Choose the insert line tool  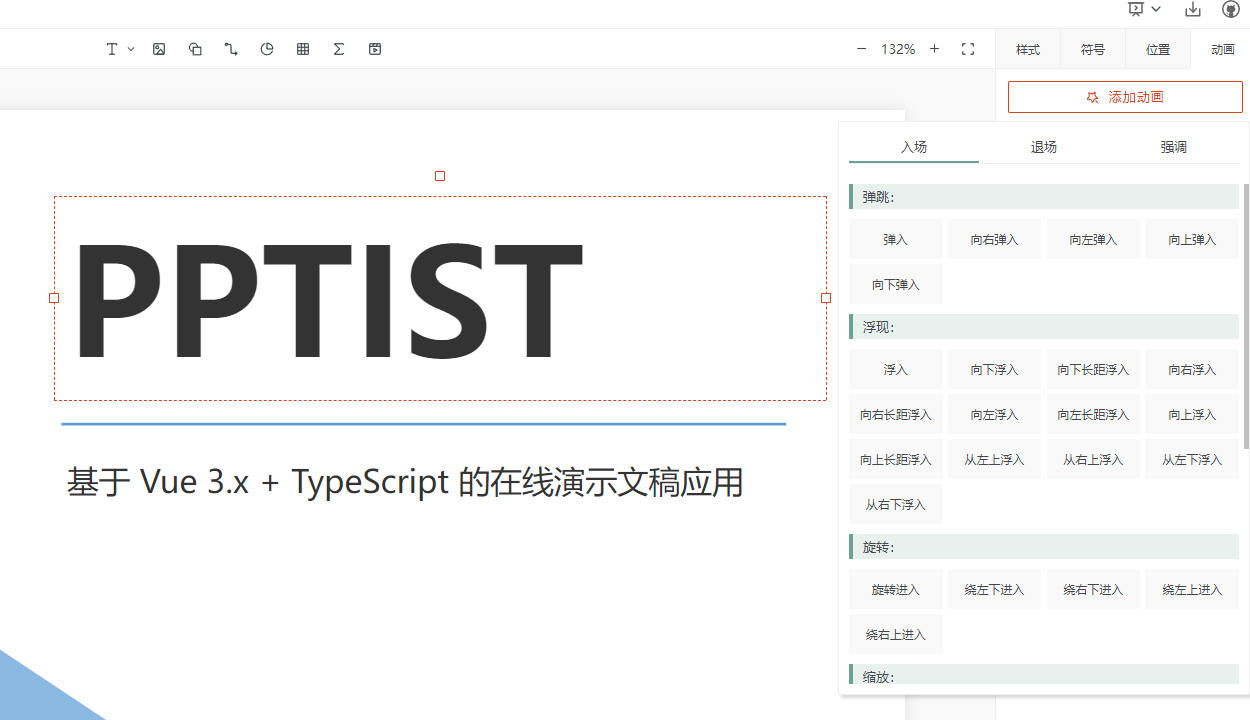[231, 49]
